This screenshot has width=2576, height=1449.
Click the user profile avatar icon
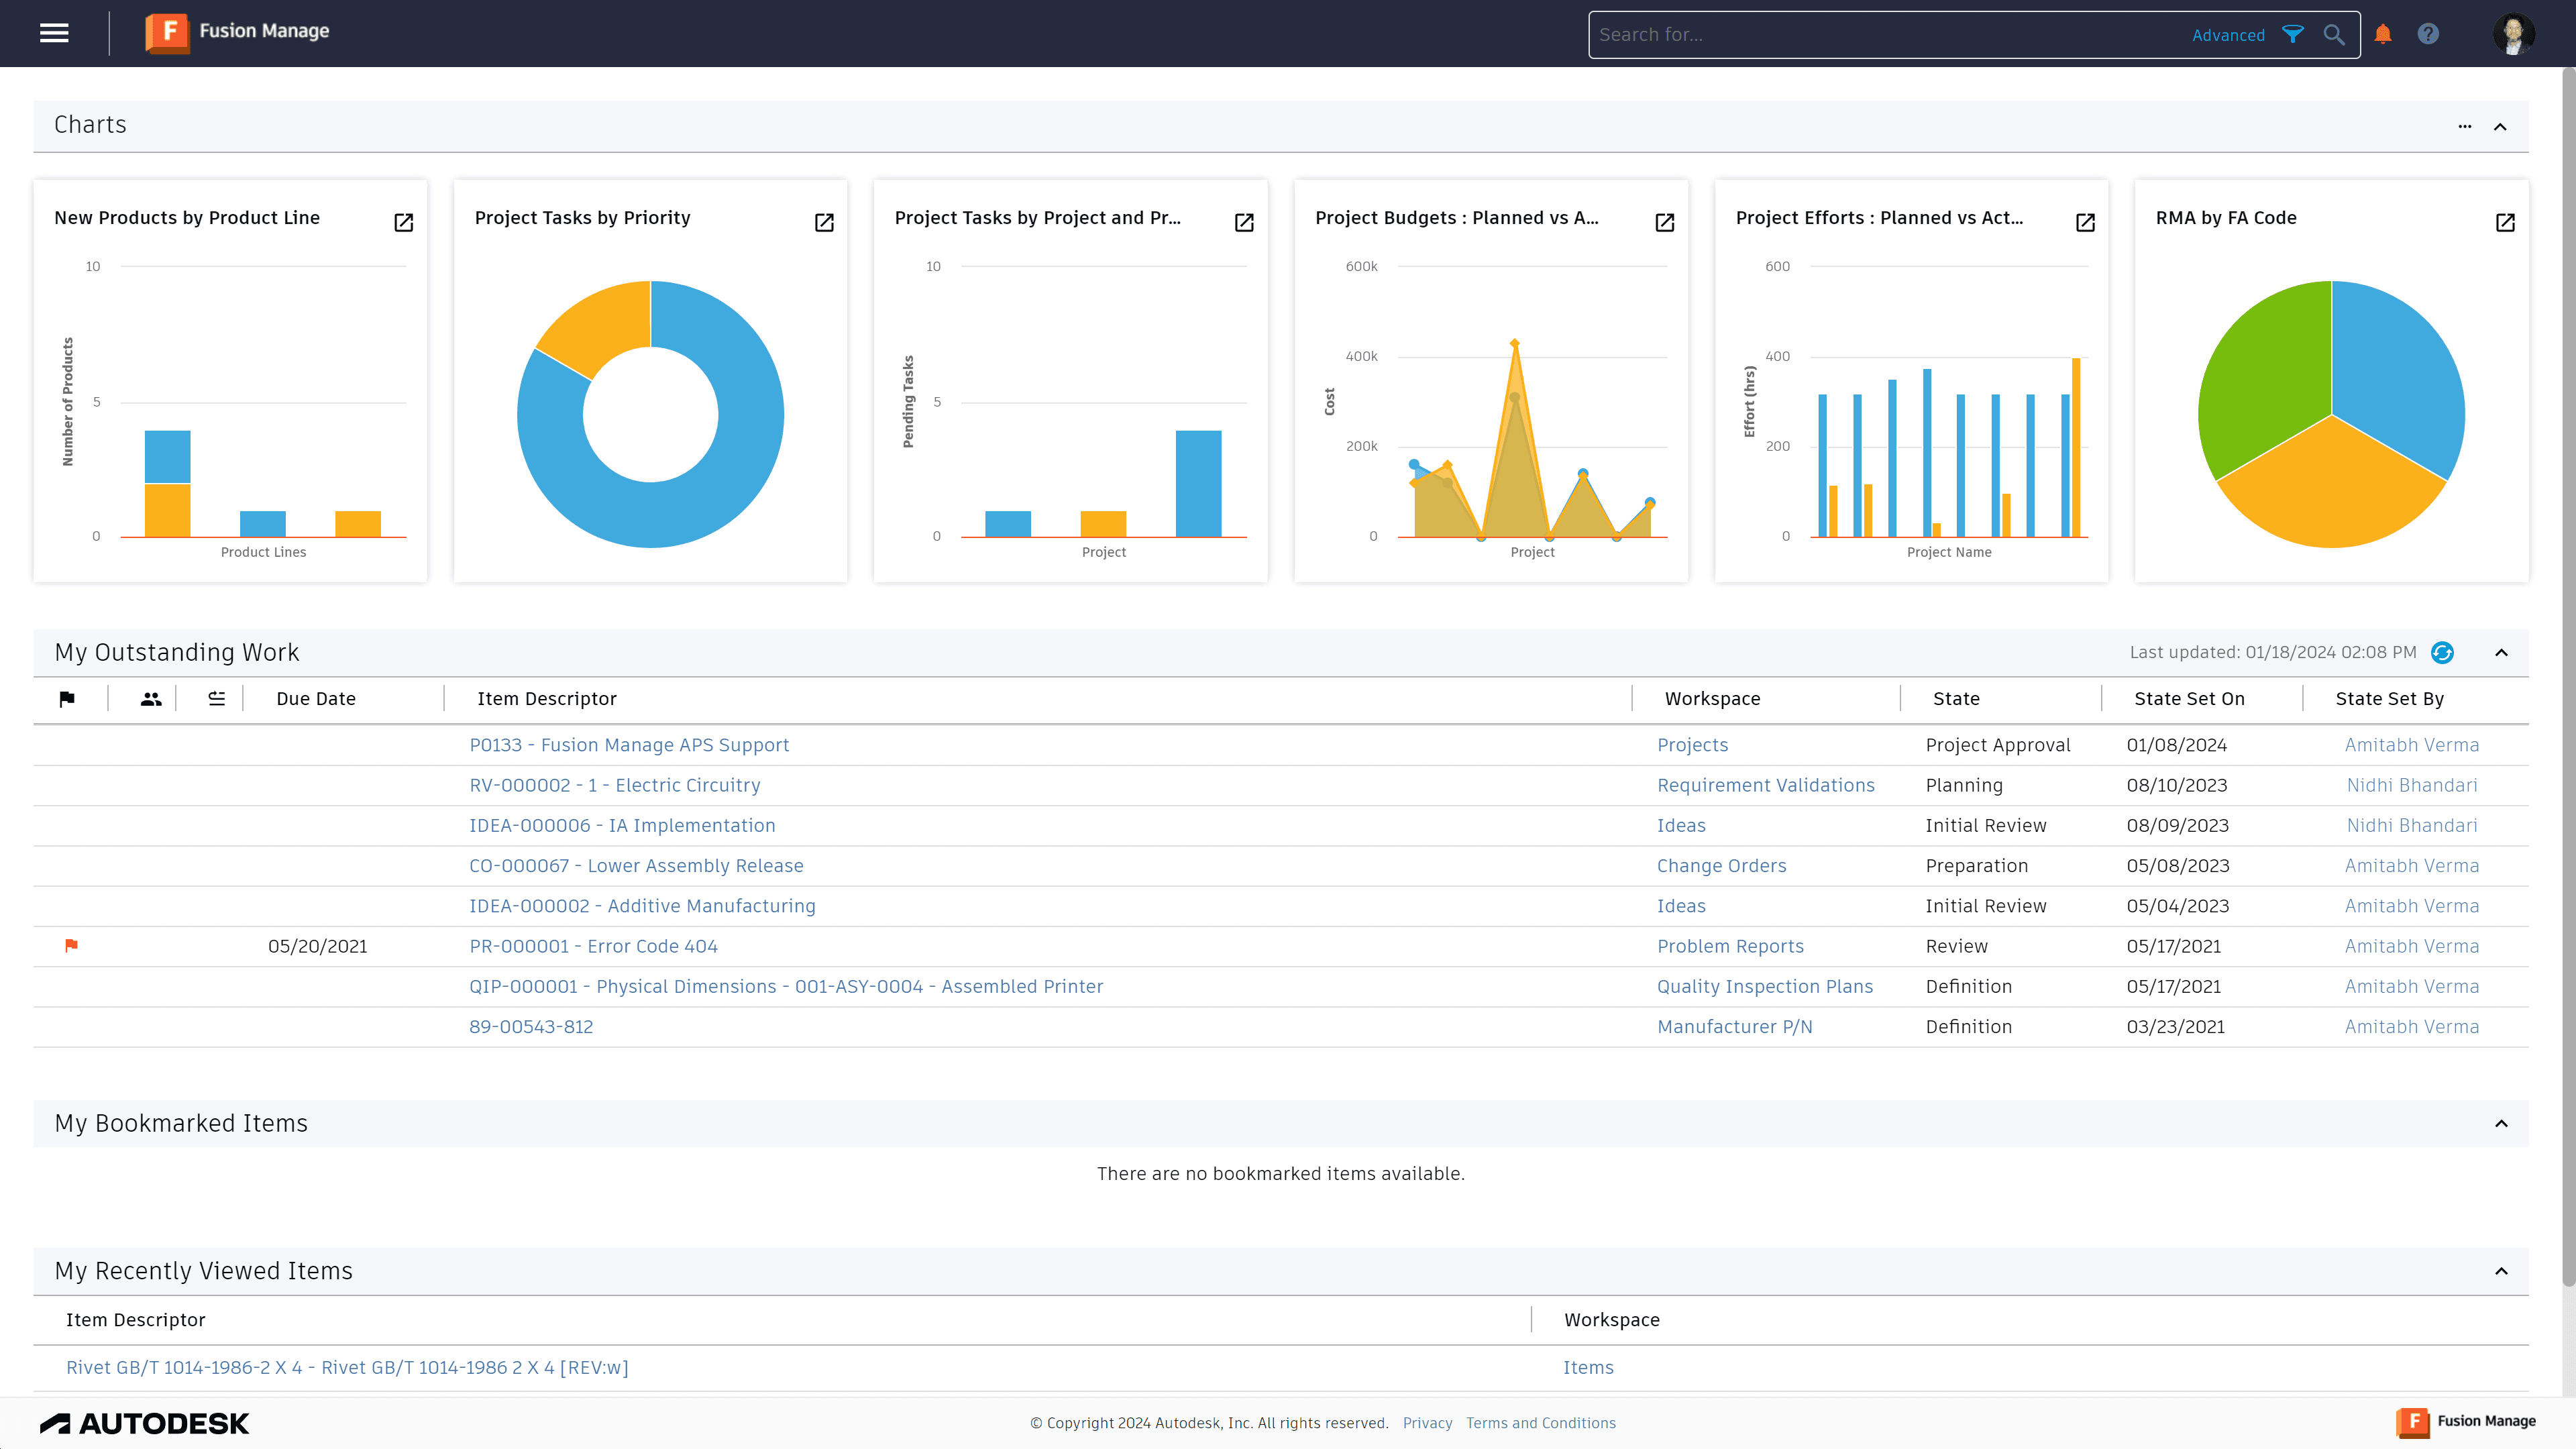(x=2513, y=33)
